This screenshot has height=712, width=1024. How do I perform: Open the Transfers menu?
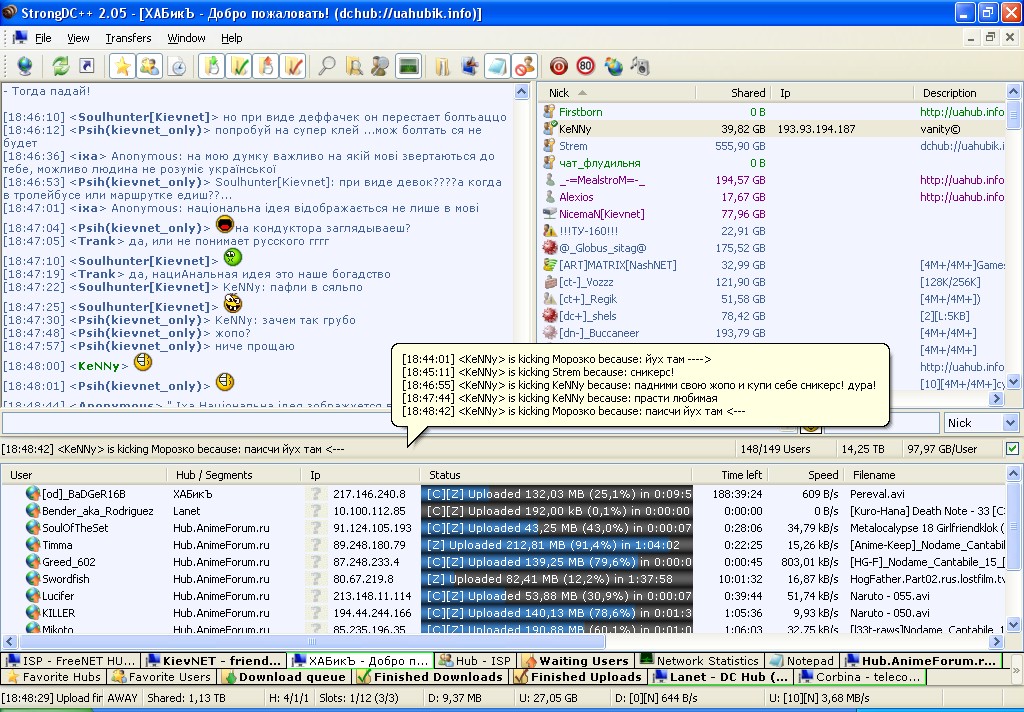(x=128, y=38)
